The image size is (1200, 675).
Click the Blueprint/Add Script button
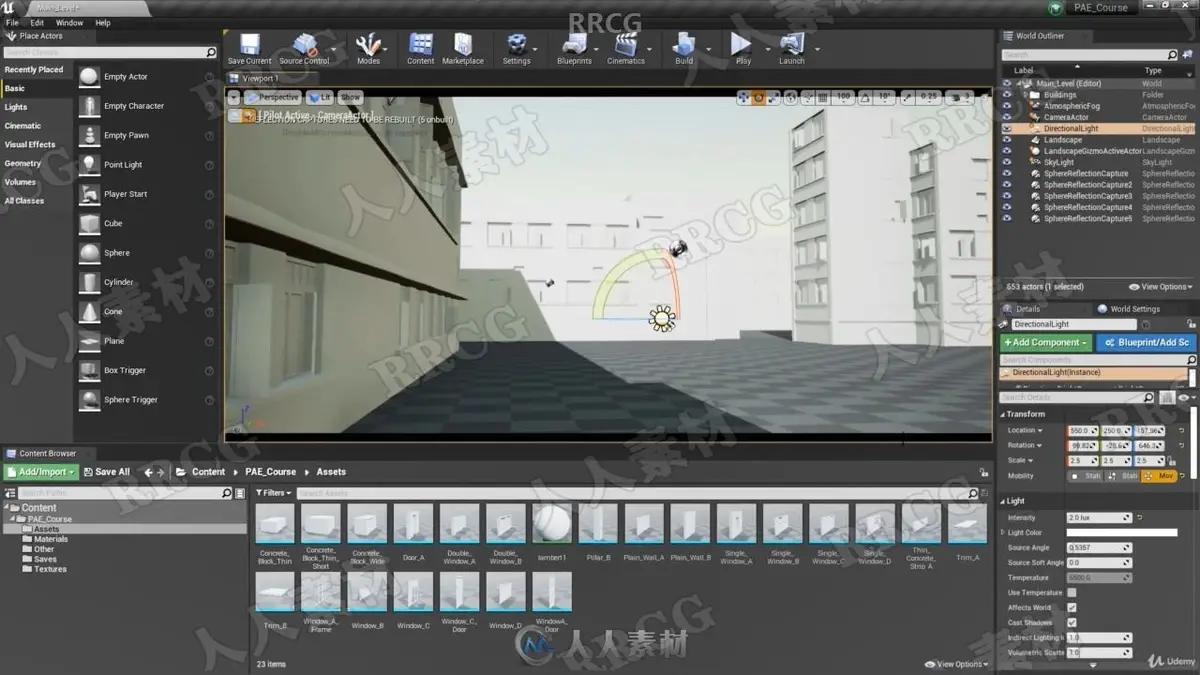[1146, 342]
